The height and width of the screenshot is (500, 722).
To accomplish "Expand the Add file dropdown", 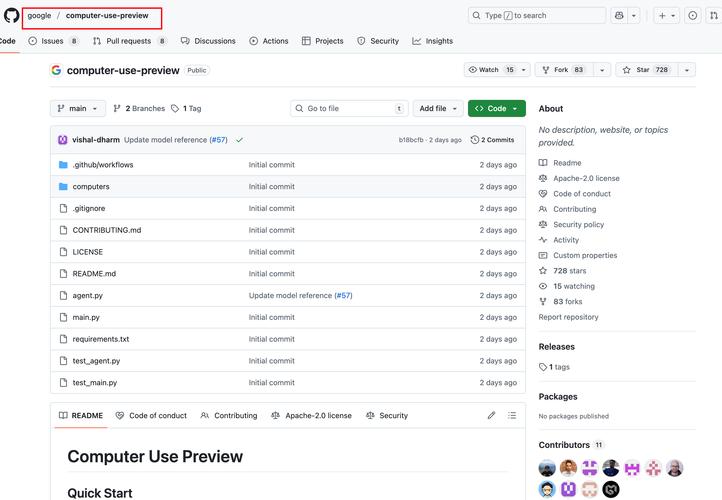I will click(x=438, y=109).
